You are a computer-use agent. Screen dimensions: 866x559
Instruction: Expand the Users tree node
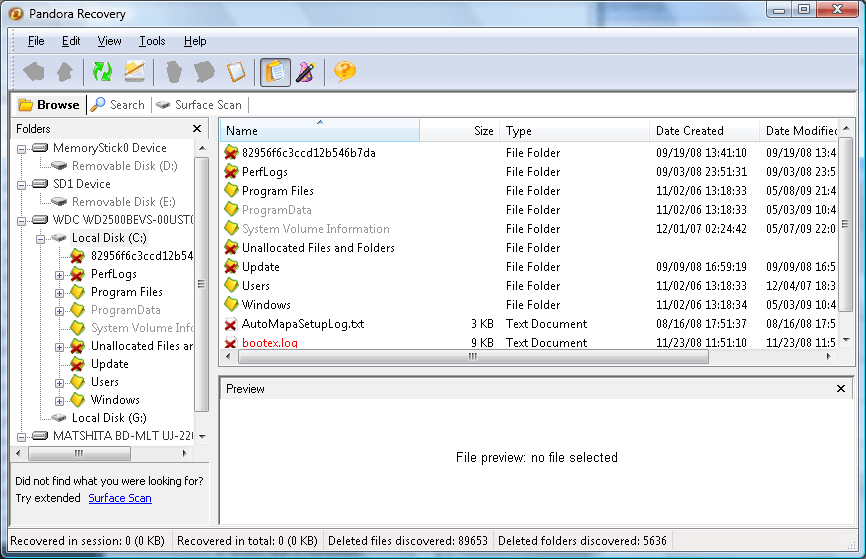(60, 383)
